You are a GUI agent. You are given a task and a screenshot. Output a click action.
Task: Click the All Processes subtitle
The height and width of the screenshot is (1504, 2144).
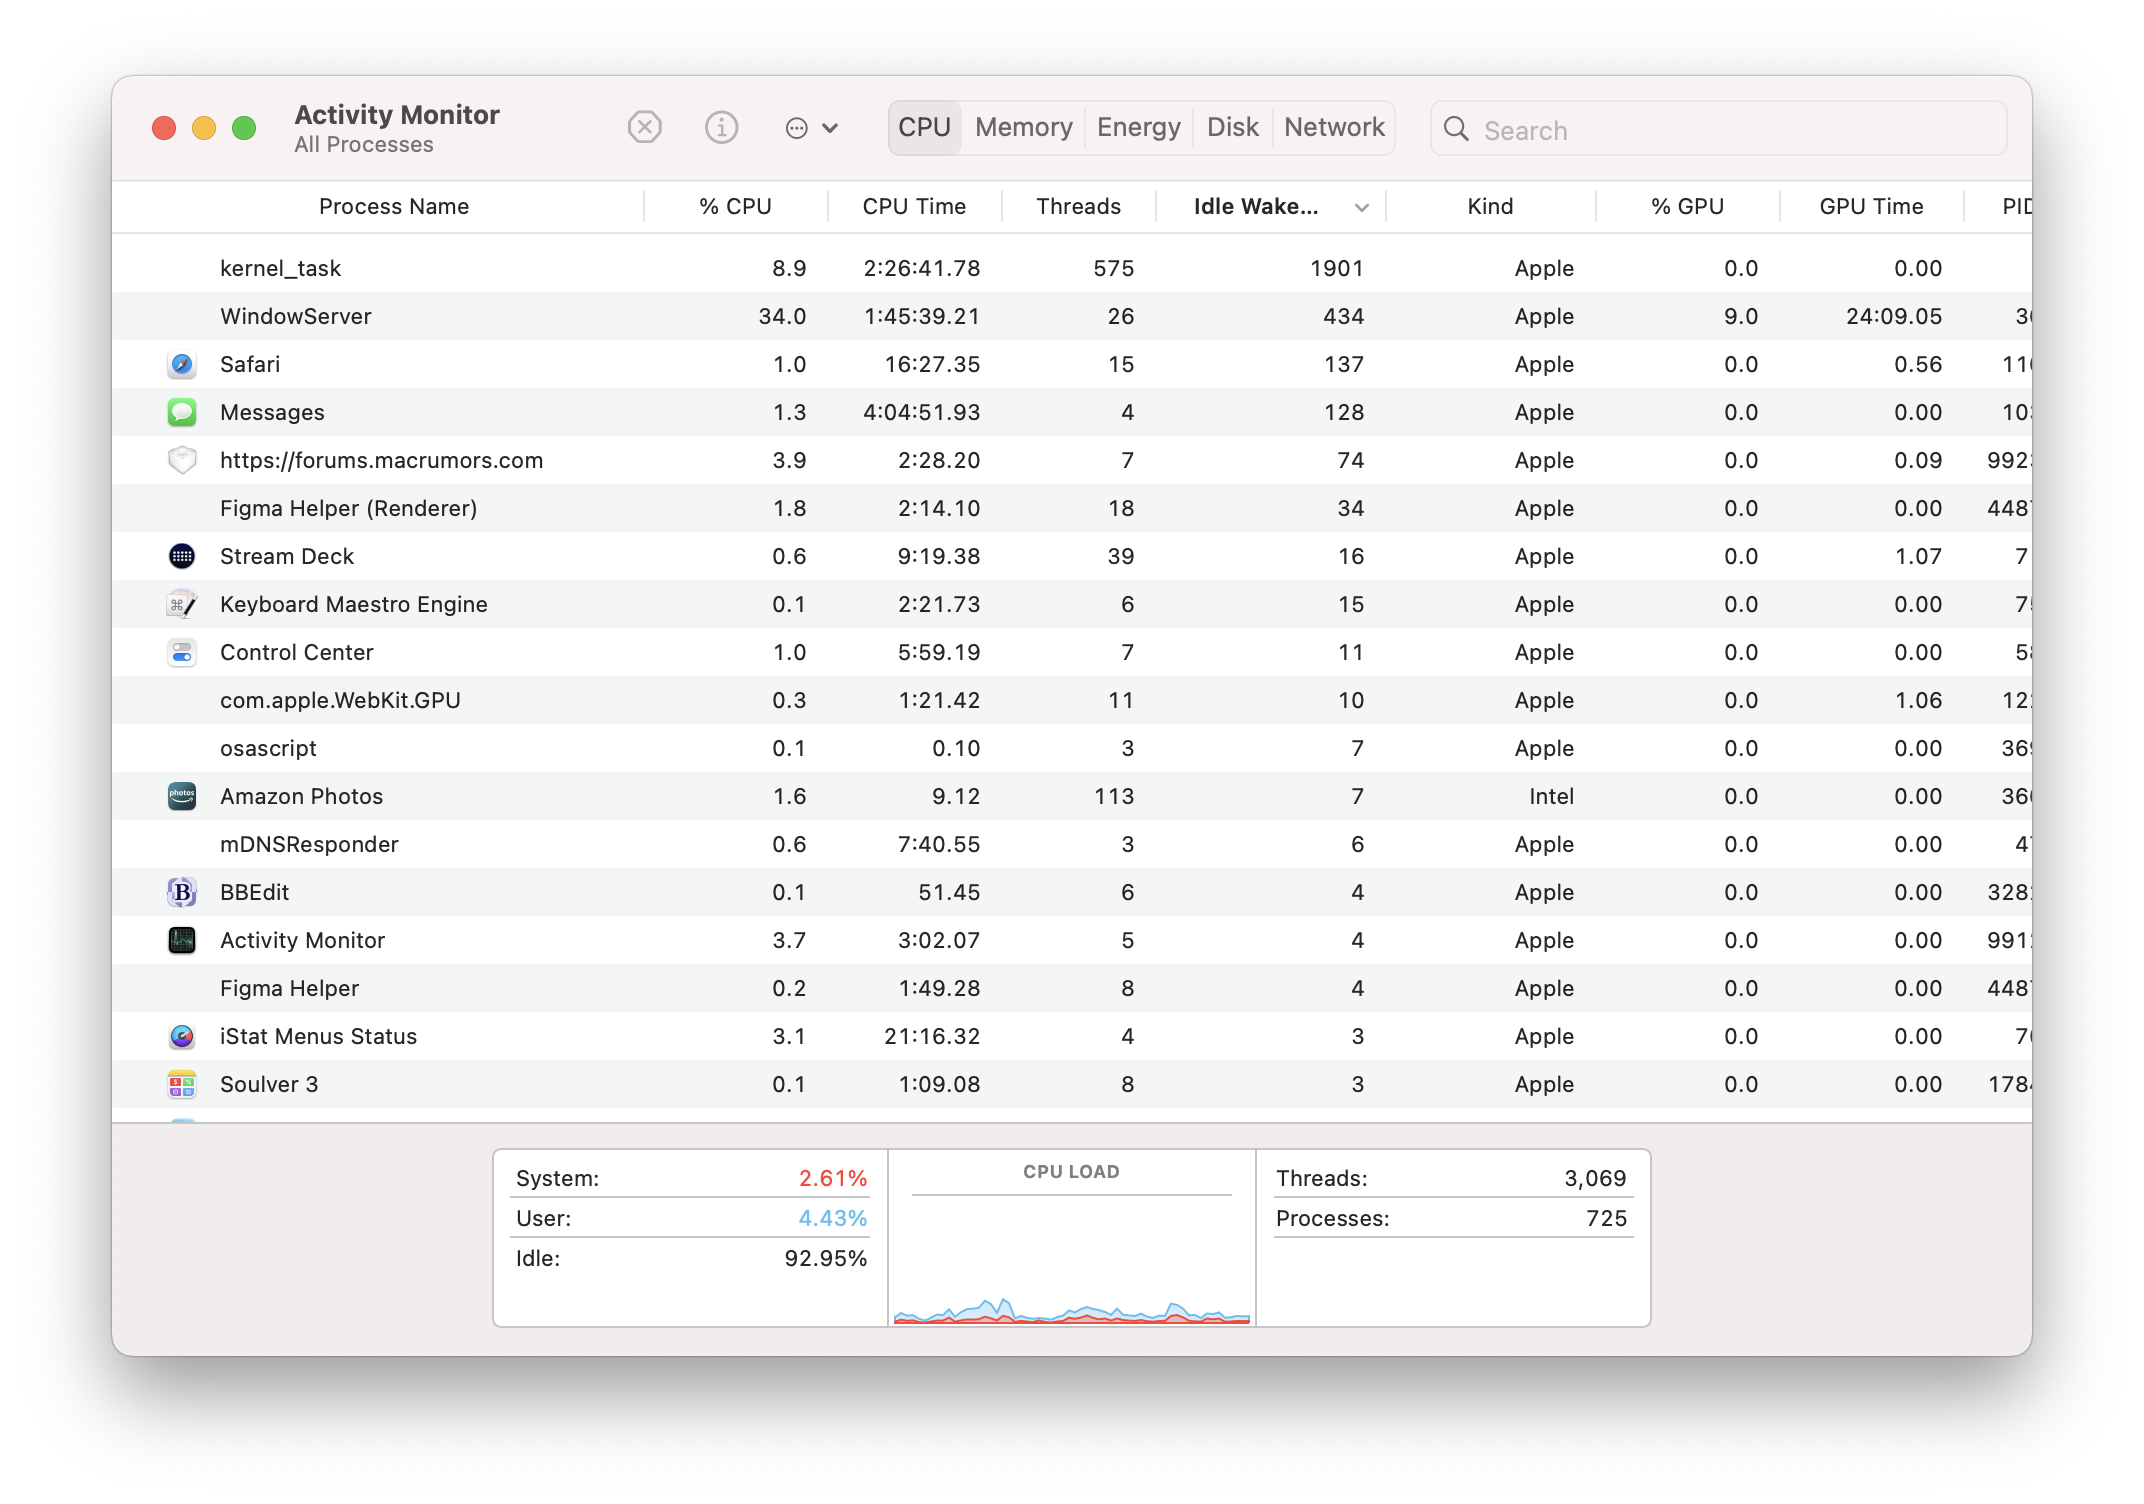[x=364, y=145]
